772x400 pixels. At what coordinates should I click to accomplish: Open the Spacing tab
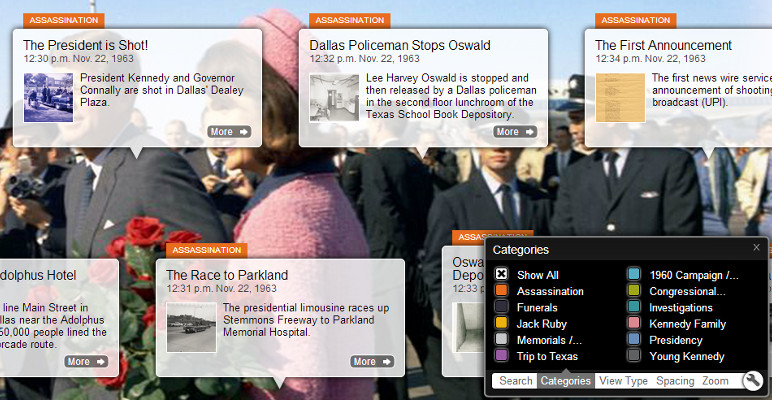(675, 381)
